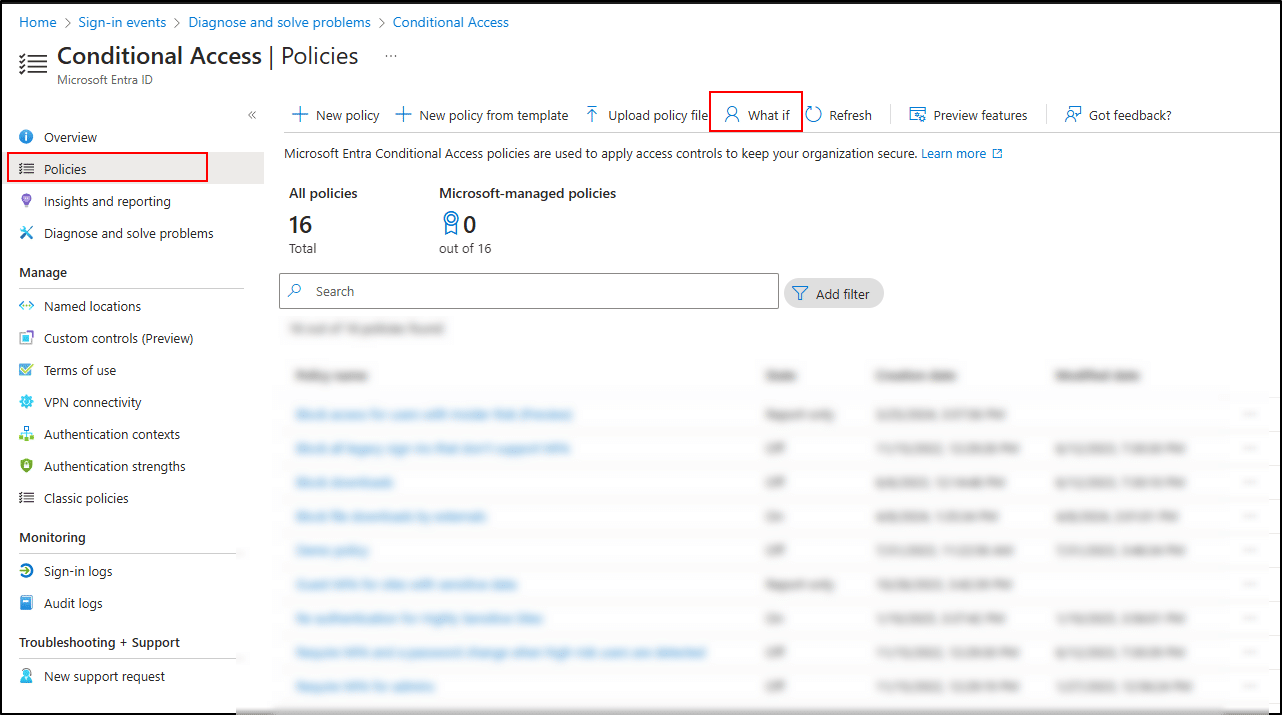Open Classic policies
Image resolution: width=1282 pixels, height=715 pixels.
coord(86,498)
